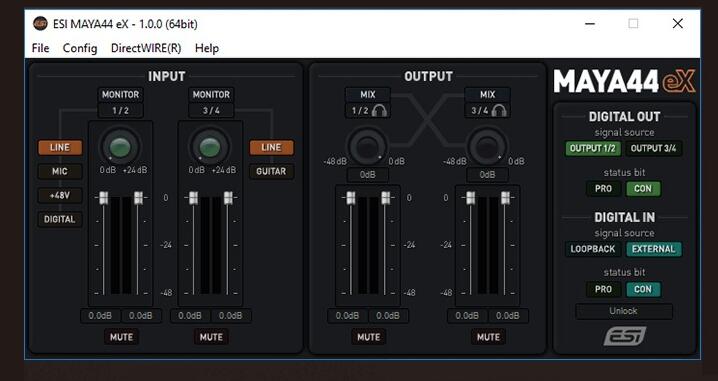
Task: Set digital out status bit to PRO
Action: (x=604, y=189)
